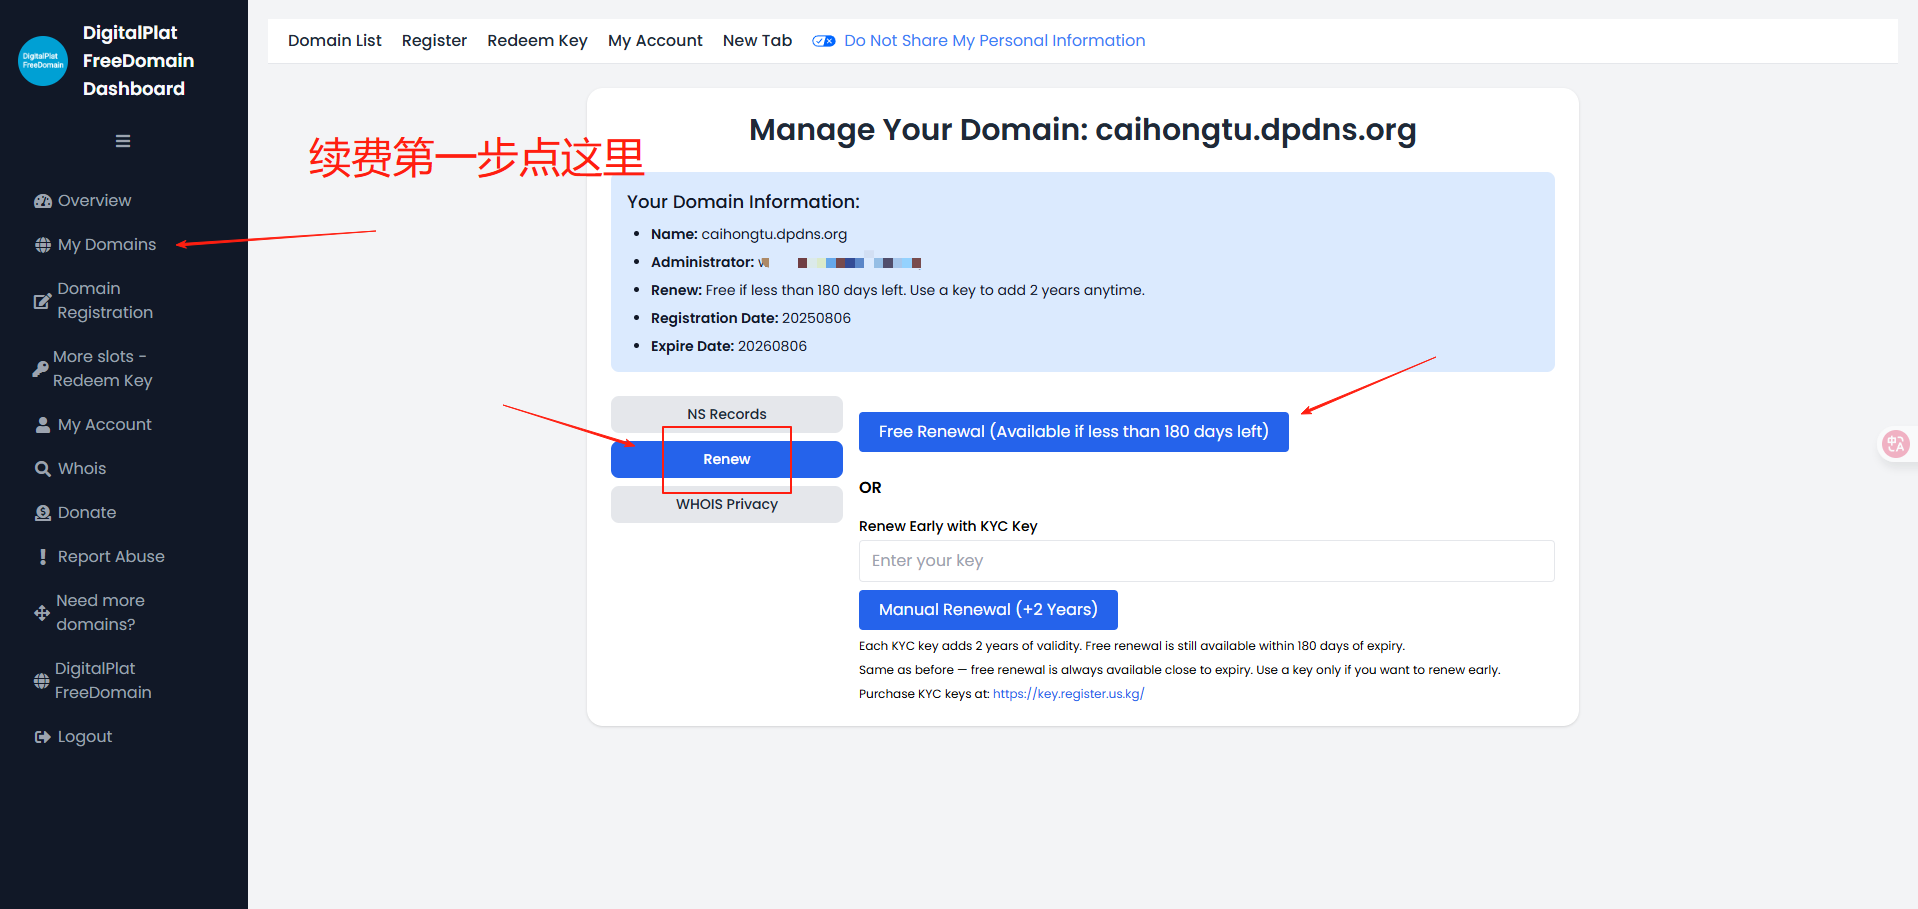
Task: Focus the Enter your key field
Action: (1207, 561)
